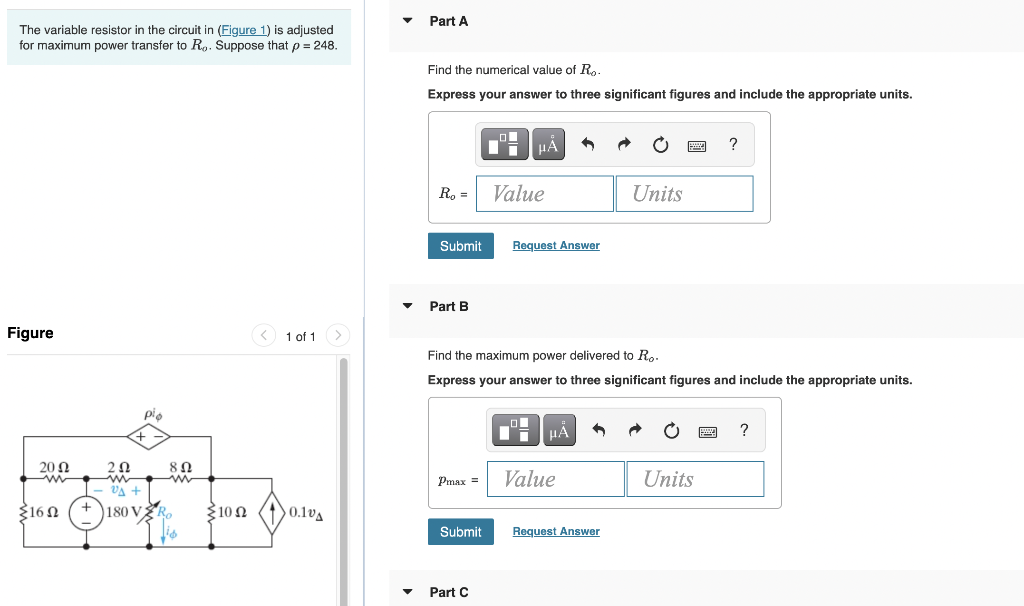Open templates palette in Part B toolbar
1024x606 pixels.
(515, 430)
